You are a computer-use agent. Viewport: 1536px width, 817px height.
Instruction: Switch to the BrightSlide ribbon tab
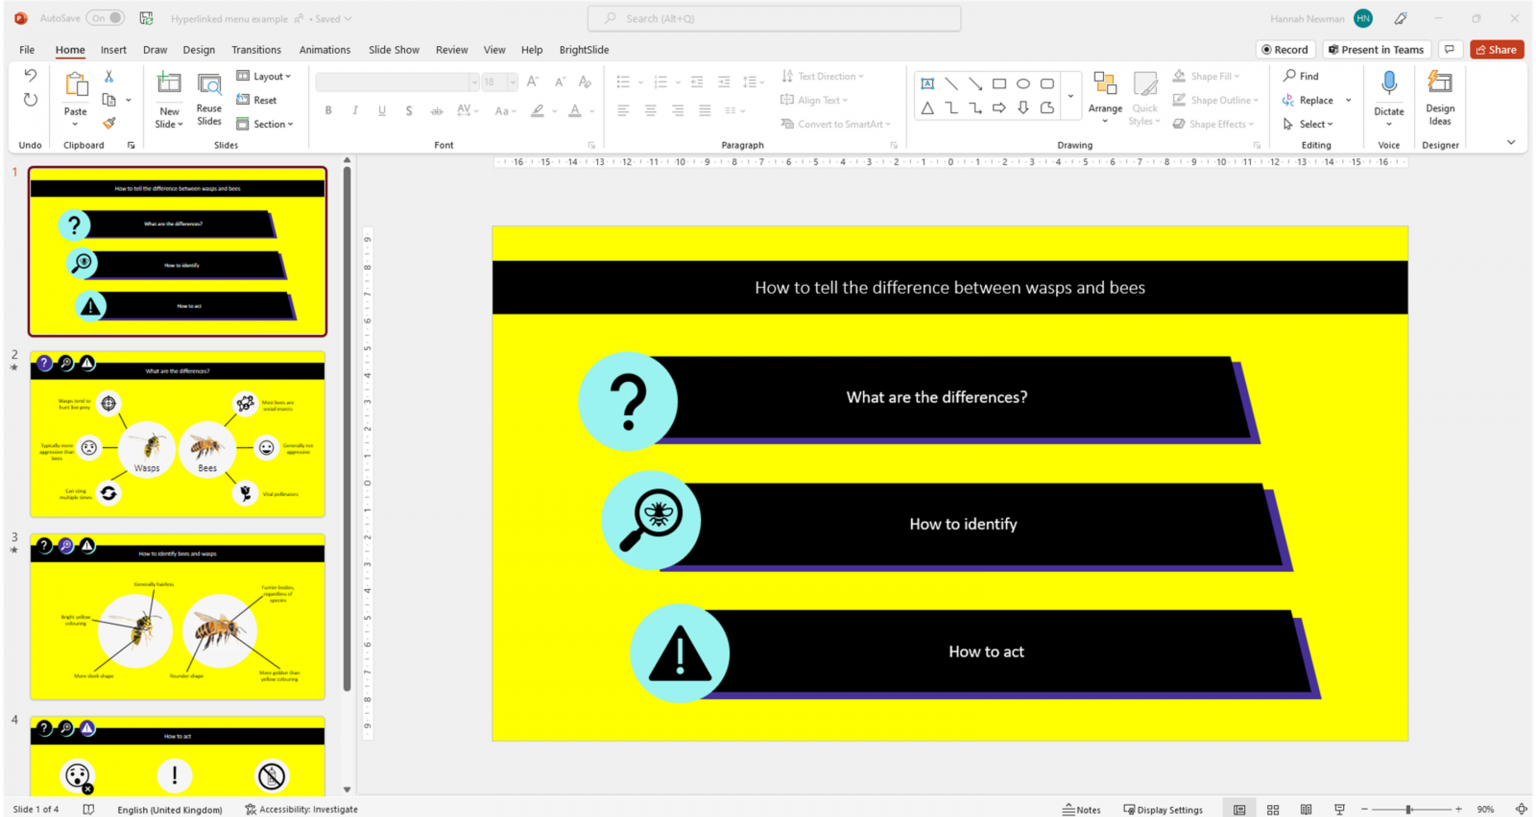(584, 49)
